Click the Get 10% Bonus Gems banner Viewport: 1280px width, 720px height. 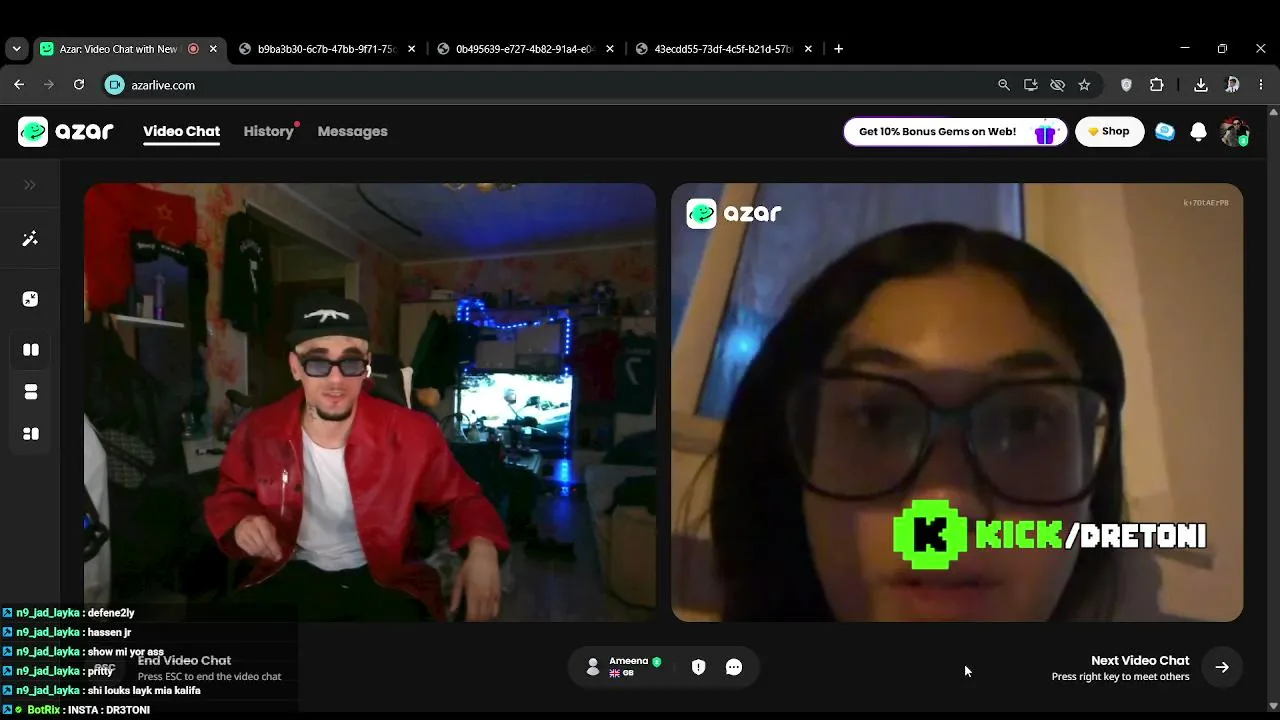(x=955, y=132)
